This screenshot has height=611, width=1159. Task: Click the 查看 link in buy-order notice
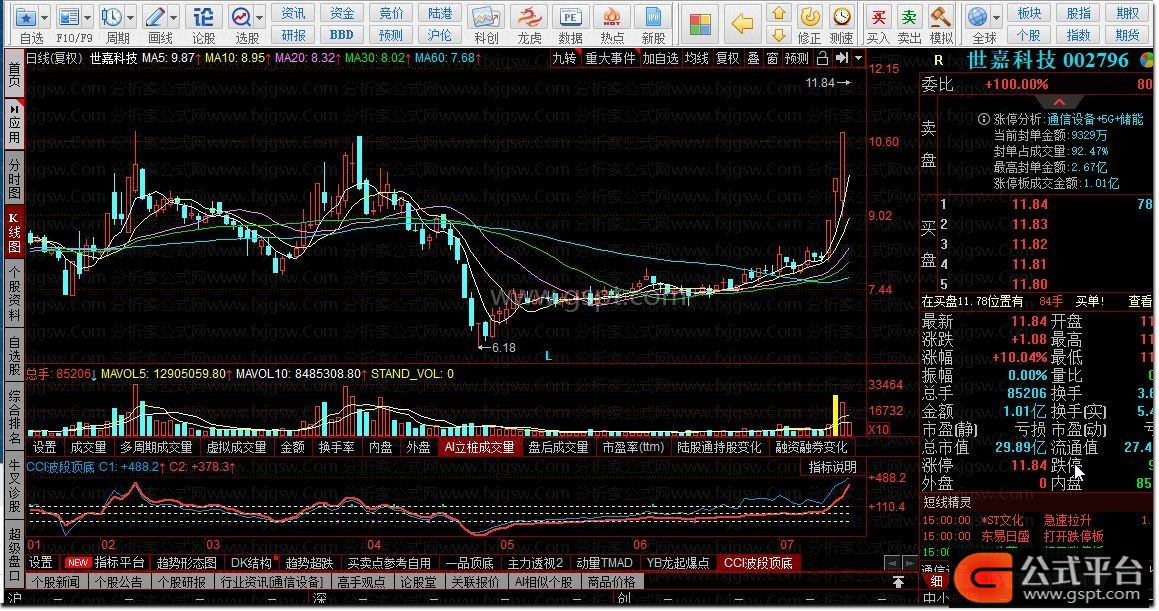click(1139, 301)
